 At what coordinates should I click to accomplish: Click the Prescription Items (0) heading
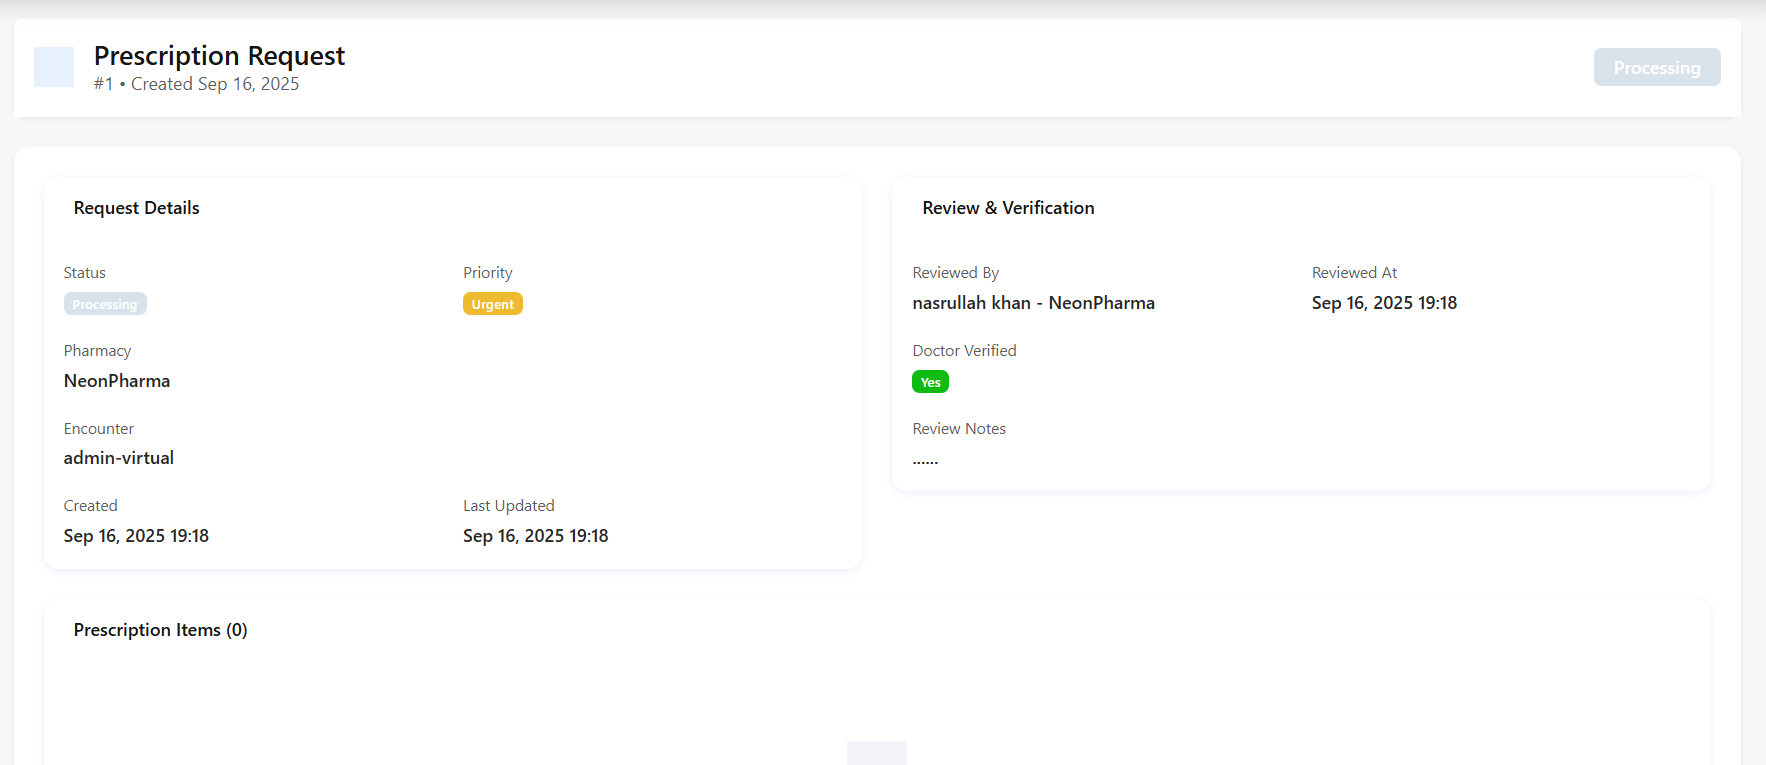pyautogui.click(x=160, y=630)
